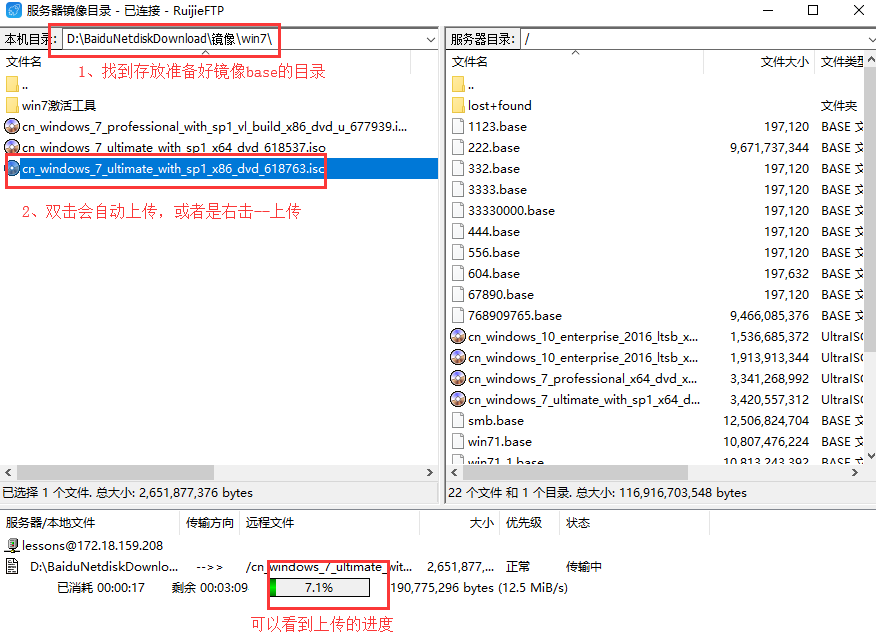Click the 7.1% upload progress bar
Viewport: 876px width, 640px height.
(320, 588)
